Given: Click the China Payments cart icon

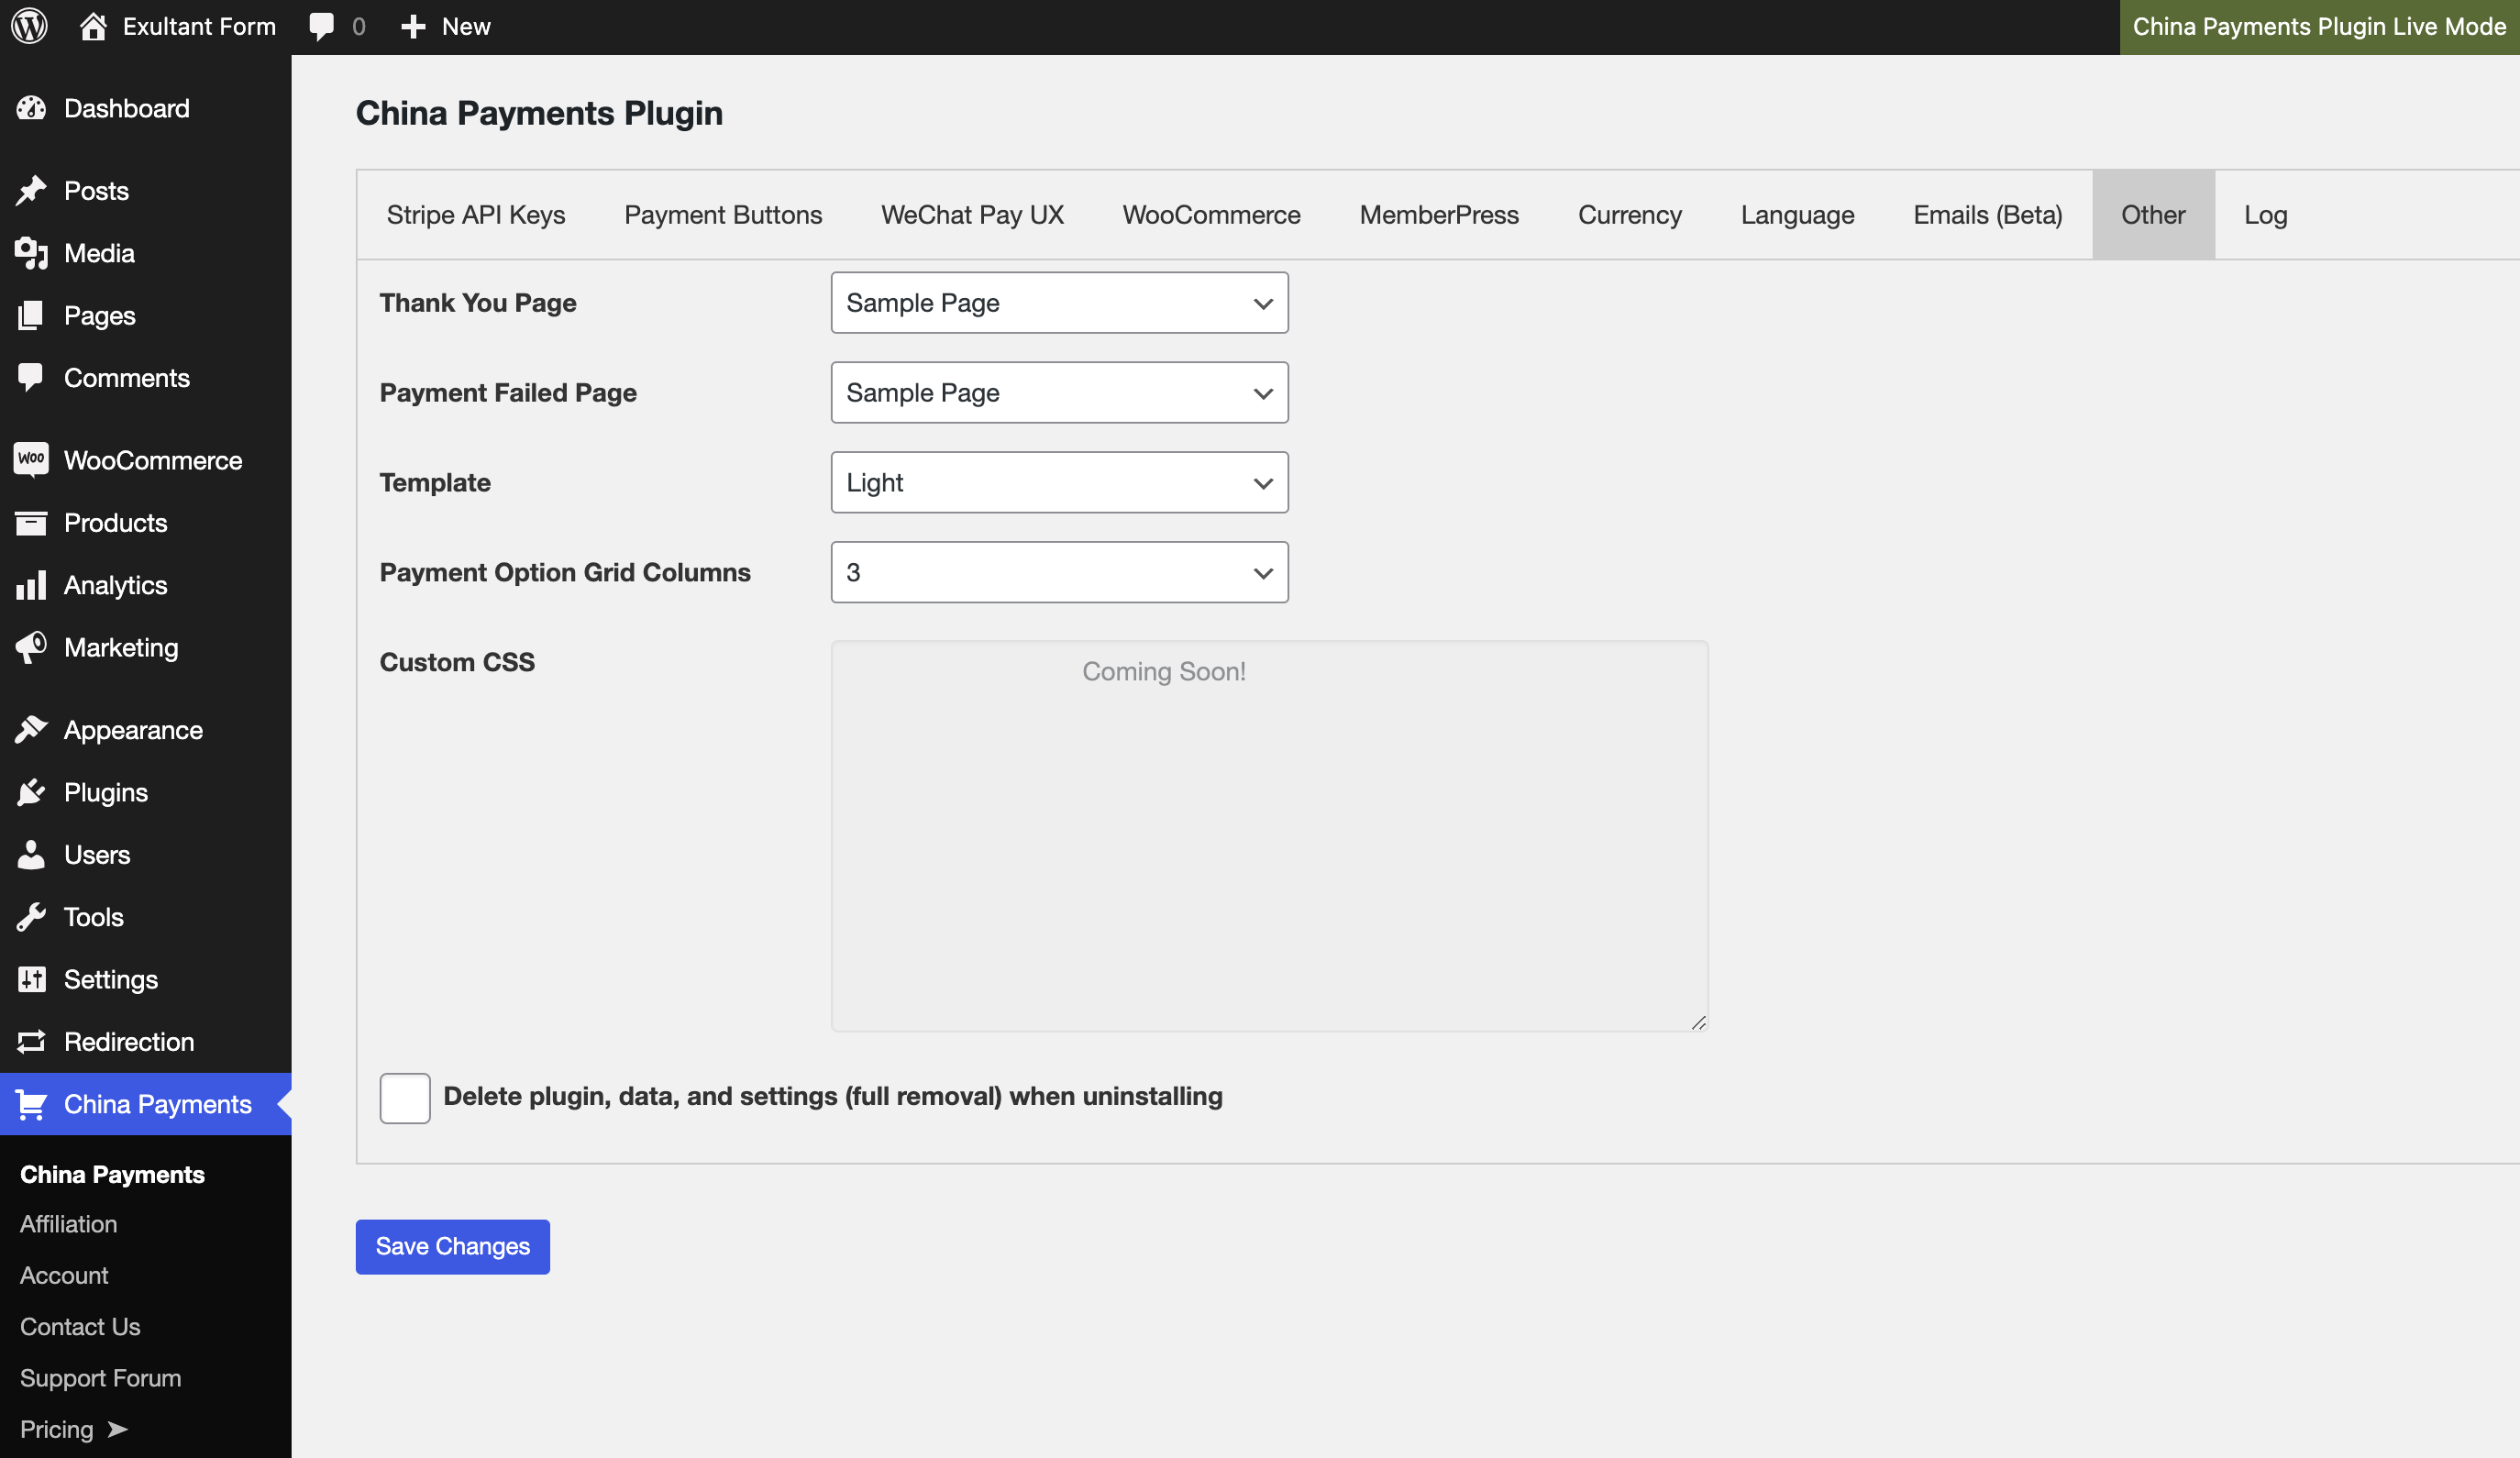Looking at the screenshot, I should click(31, 1104).
